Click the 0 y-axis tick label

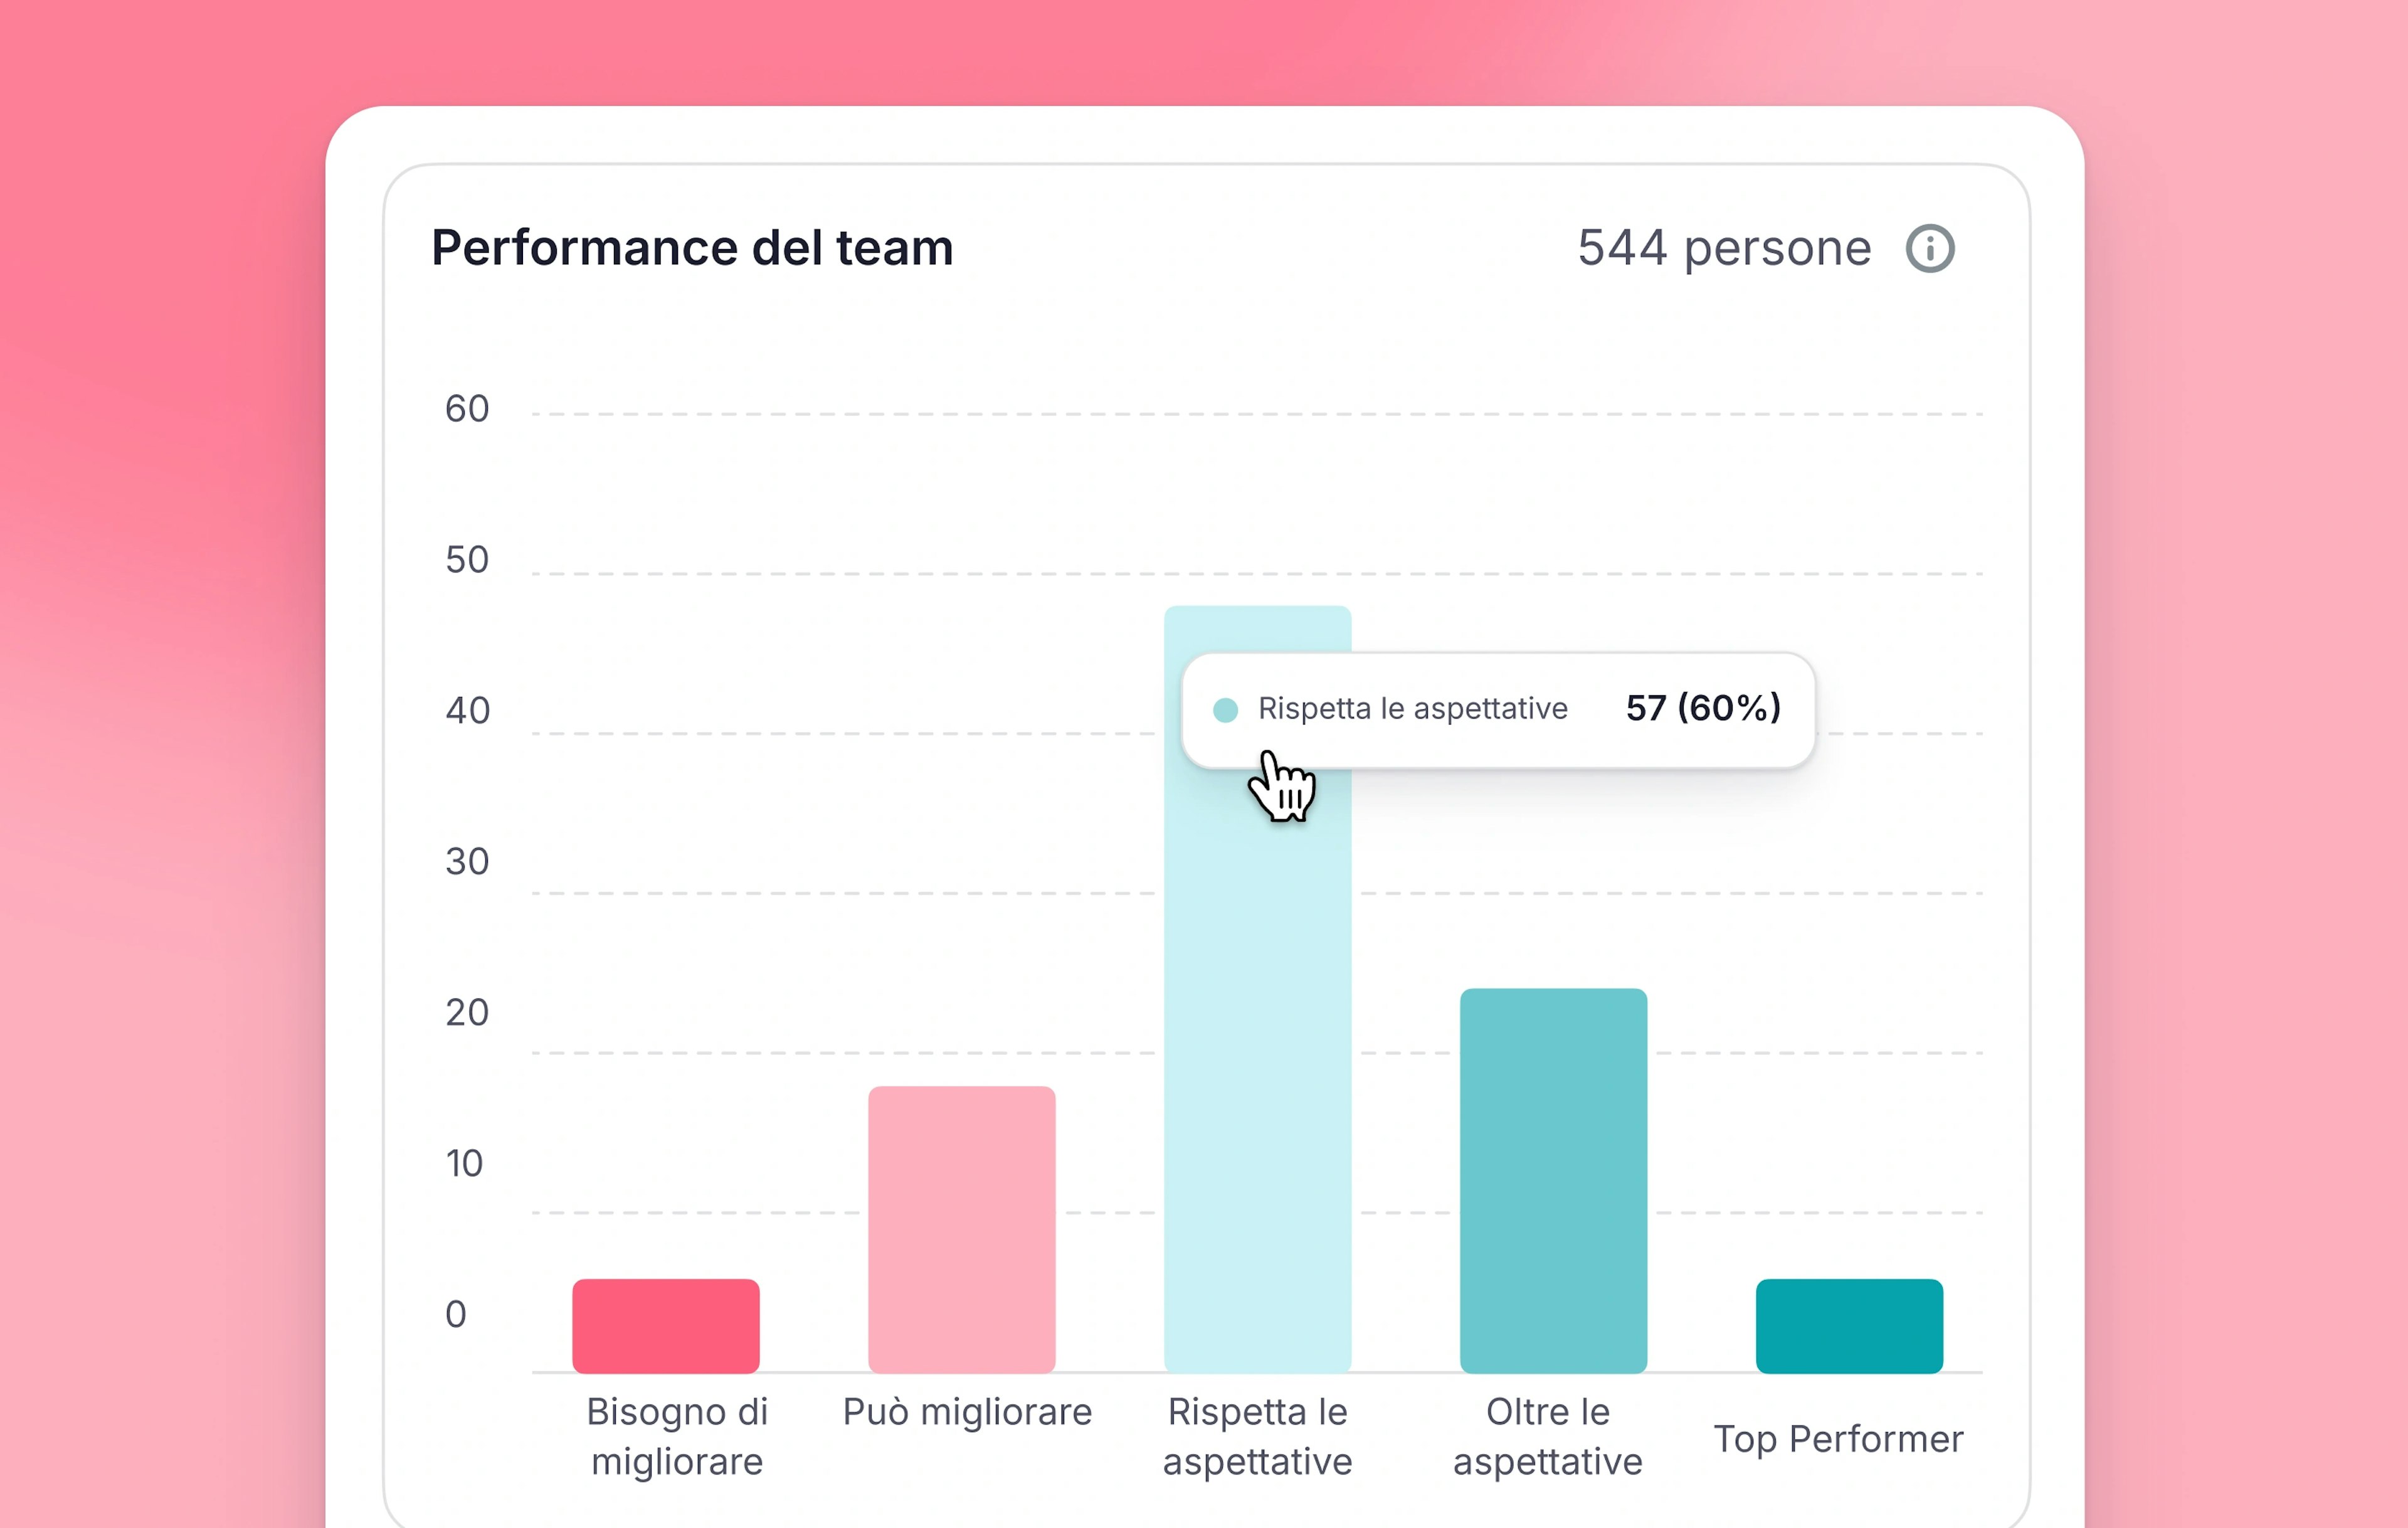tap(456, 1314)
